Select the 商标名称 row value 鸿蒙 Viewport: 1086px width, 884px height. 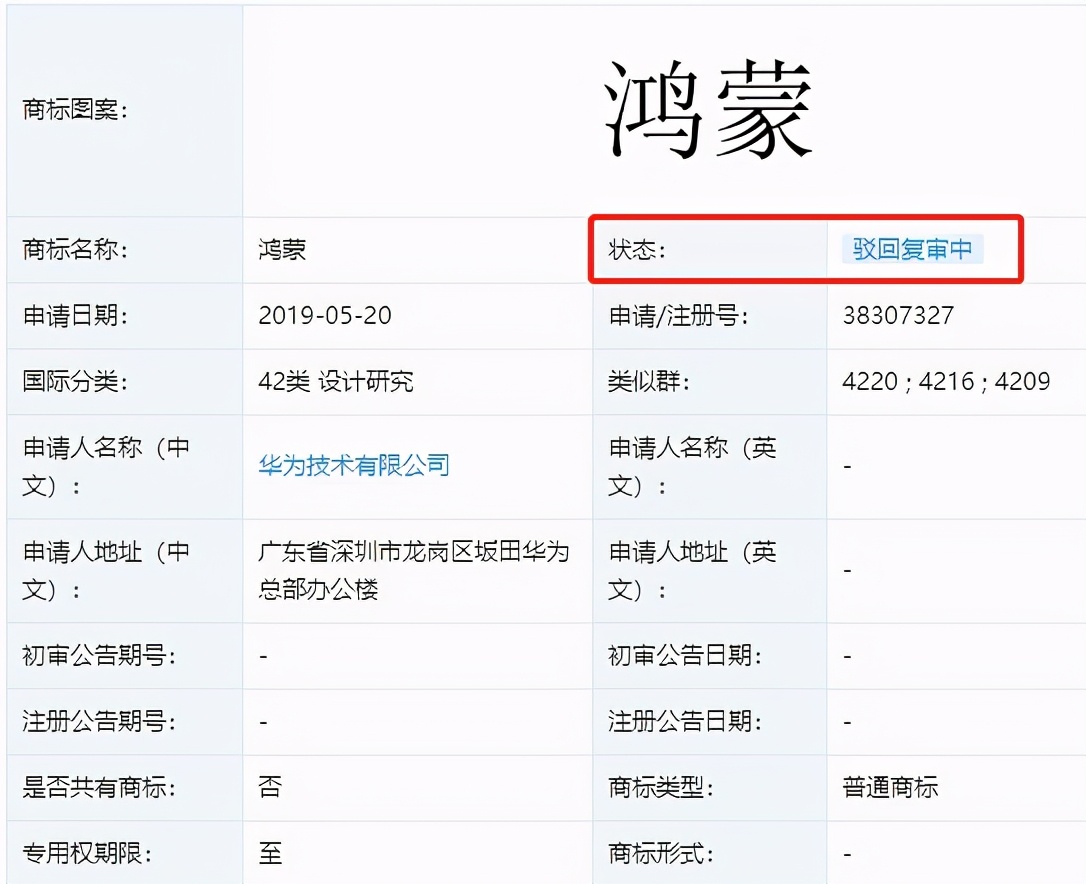click(x=281, y=249)
